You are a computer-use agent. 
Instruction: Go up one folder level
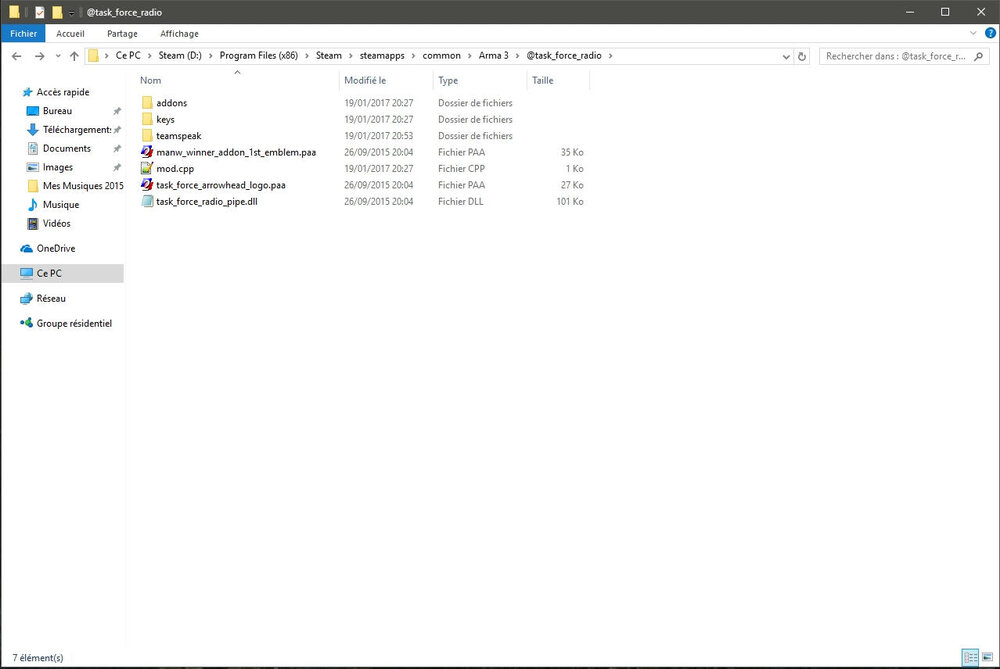[x=74, y=56]
